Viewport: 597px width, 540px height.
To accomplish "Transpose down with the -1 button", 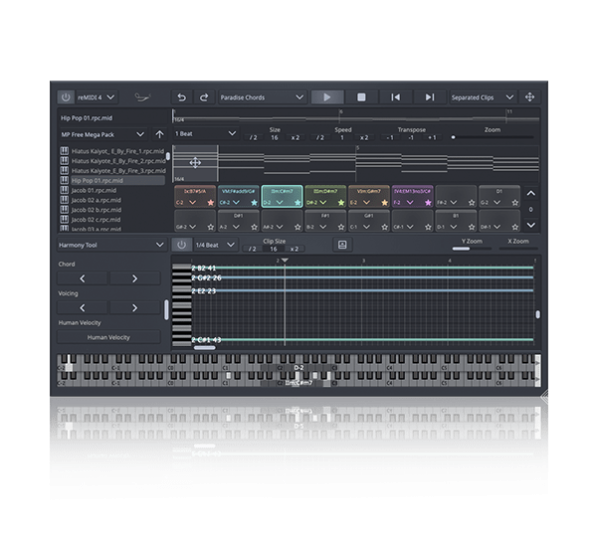I will (x=390, y=138).
